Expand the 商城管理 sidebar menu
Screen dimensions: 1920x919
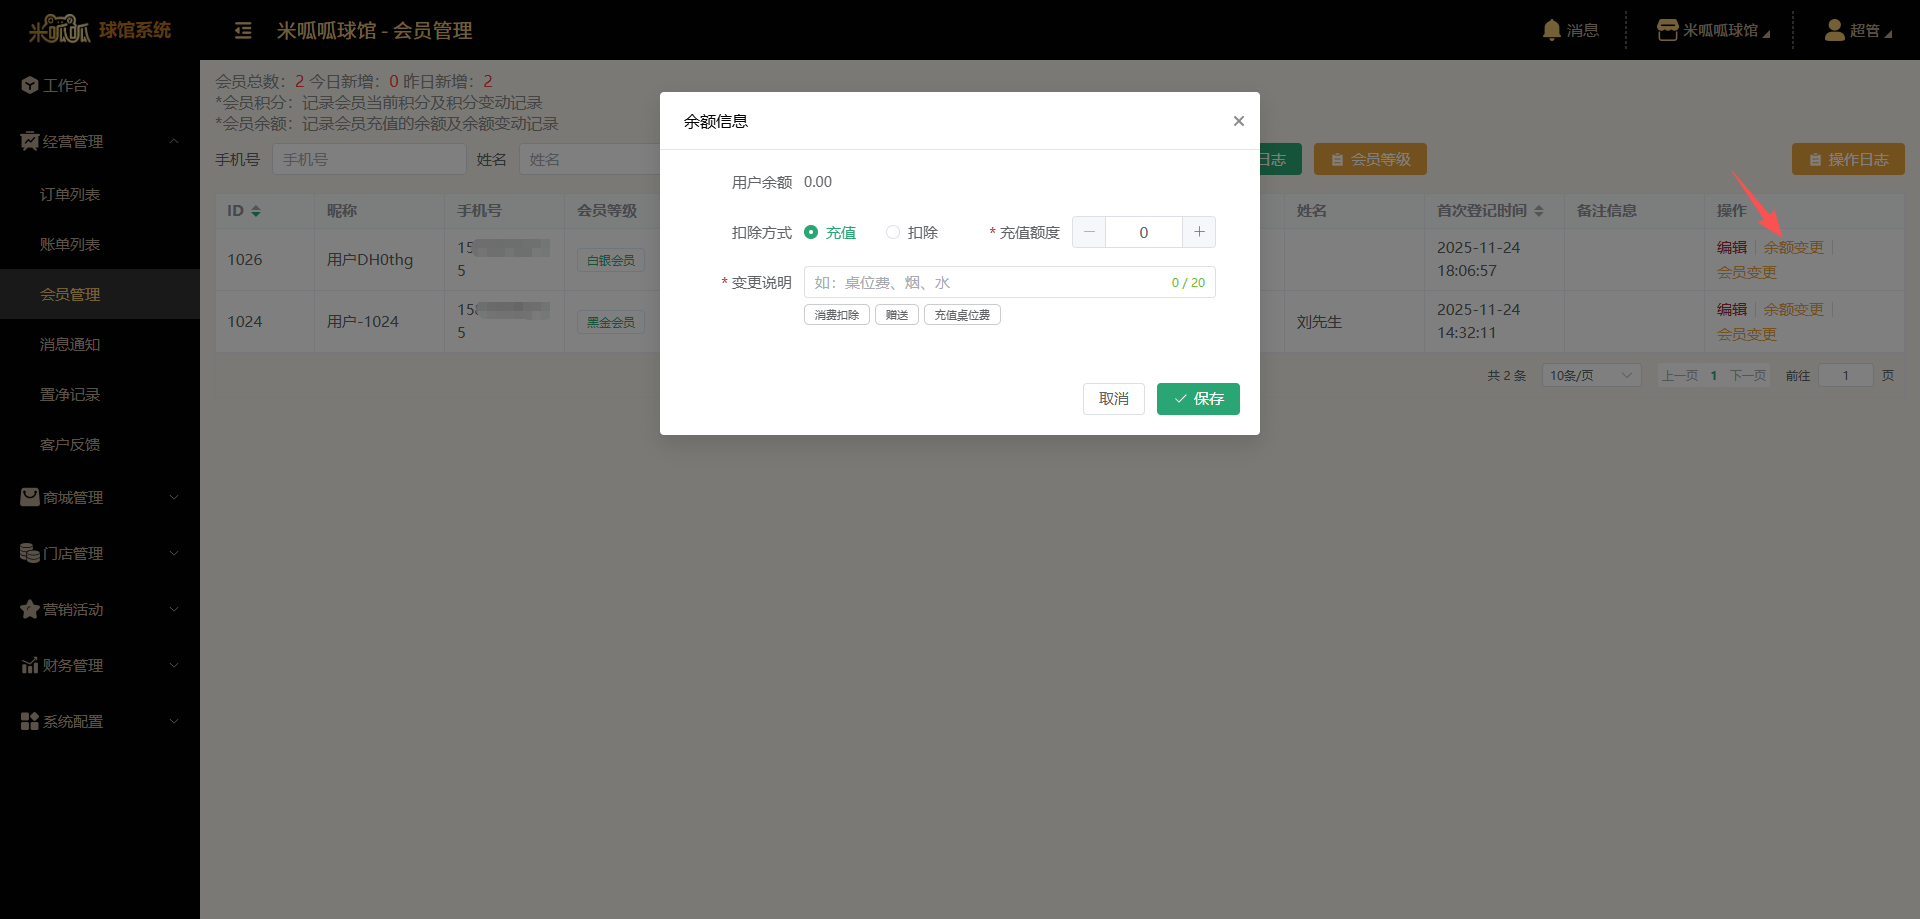click(x=100, y=497)
